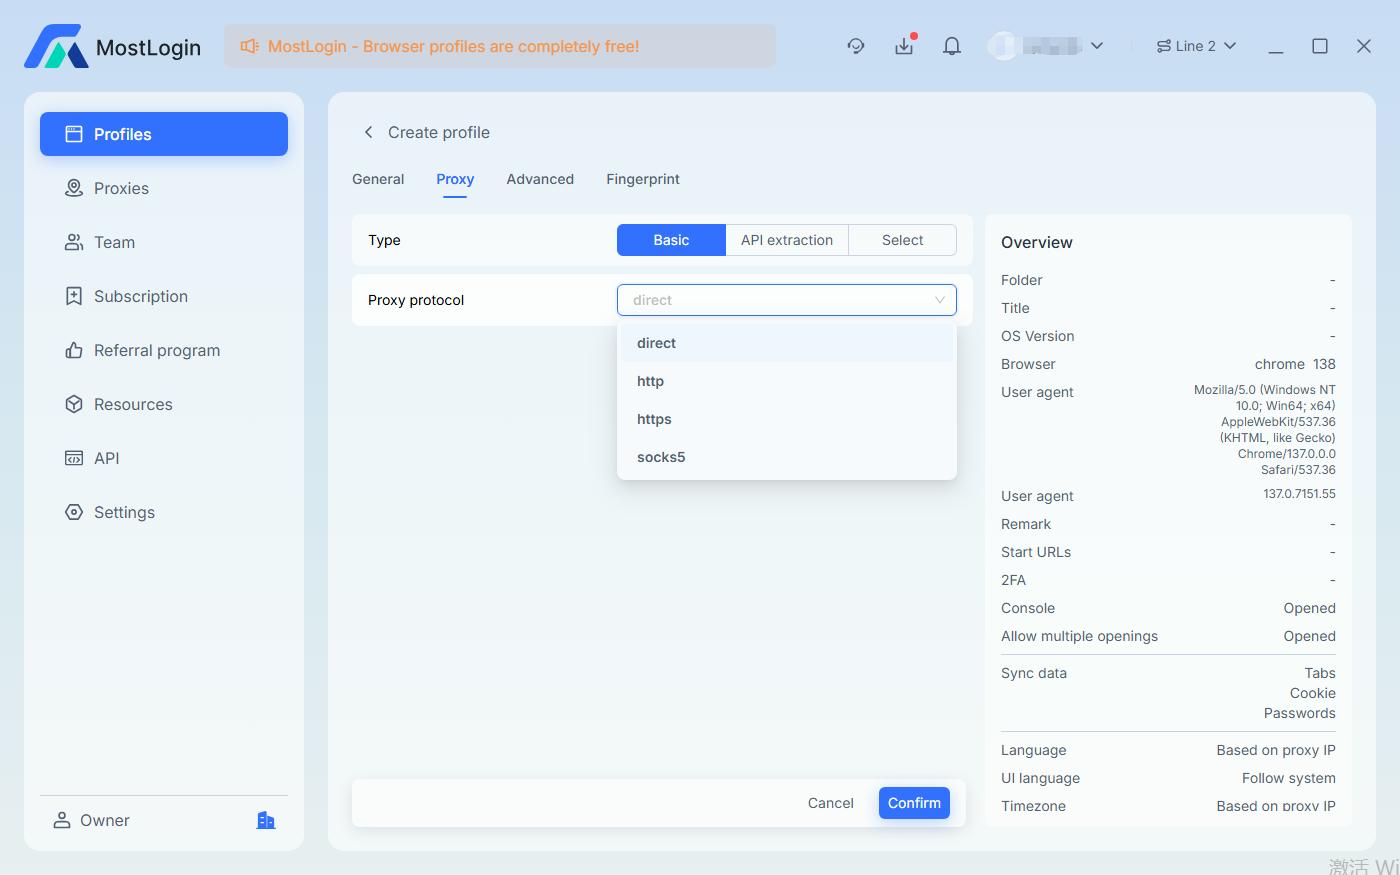Image resolution: width=1400 pixels, height=875 pixels.
Task: Click the Cancel button
Action: 831,803
